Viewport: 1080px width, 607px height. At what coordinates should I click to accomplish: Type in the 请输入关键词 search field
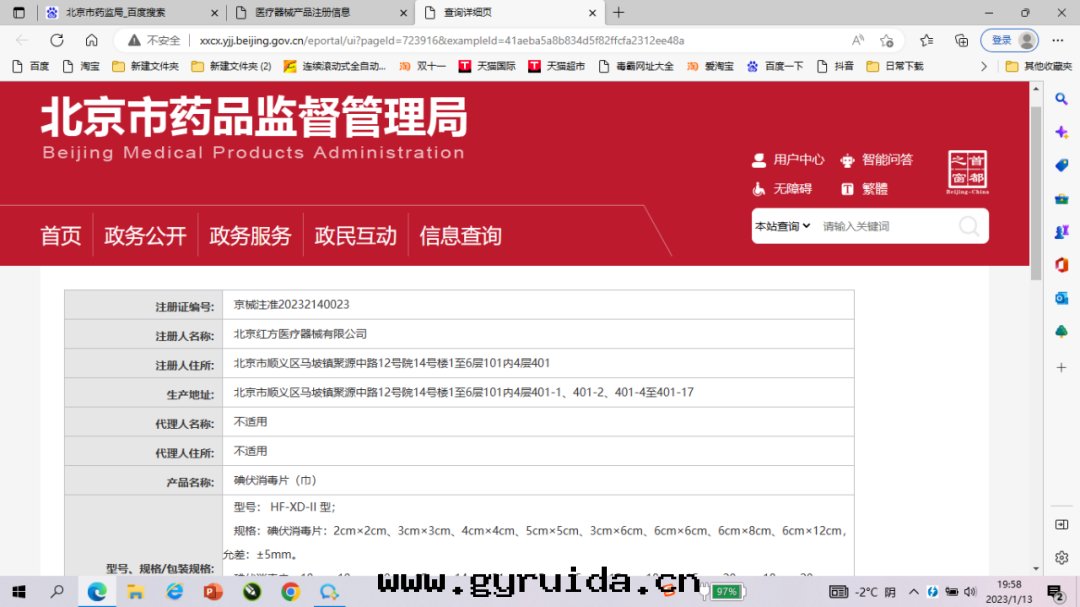point(880,226)
